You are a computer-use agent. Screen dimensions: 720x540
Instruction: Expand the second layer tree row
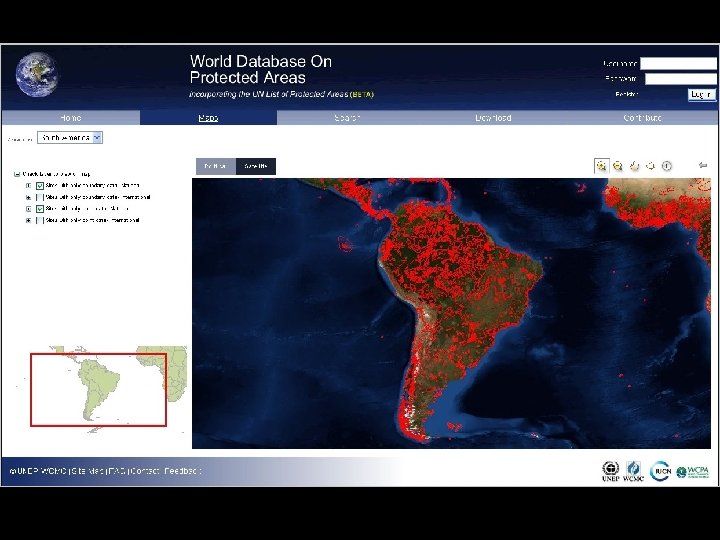(x=28, y=197)
